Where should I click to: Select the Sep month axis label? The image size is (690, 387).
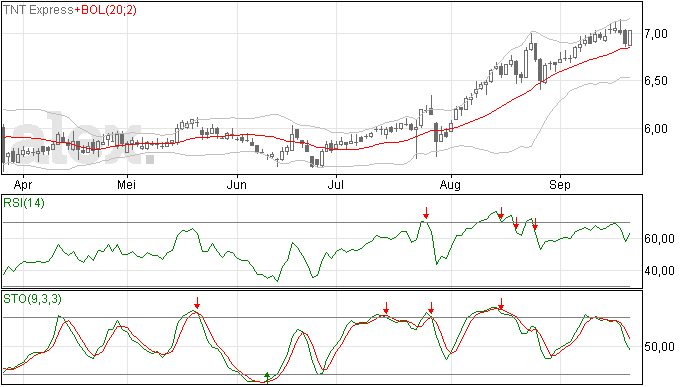pos(559,184)
